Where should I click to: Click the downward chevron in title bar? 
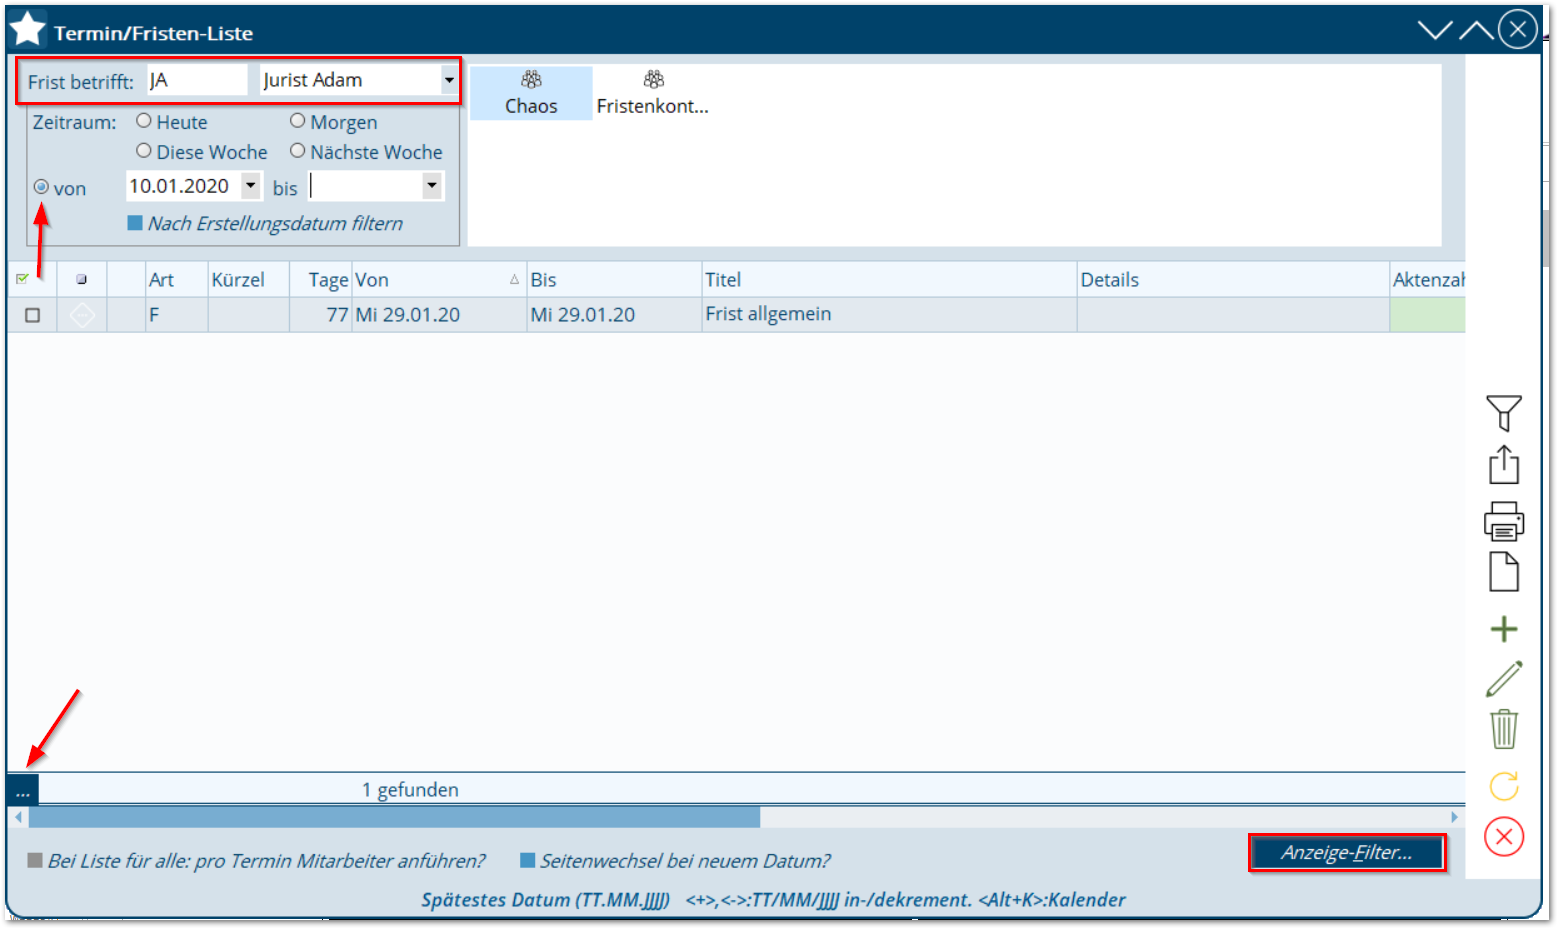coord(1435,30)
